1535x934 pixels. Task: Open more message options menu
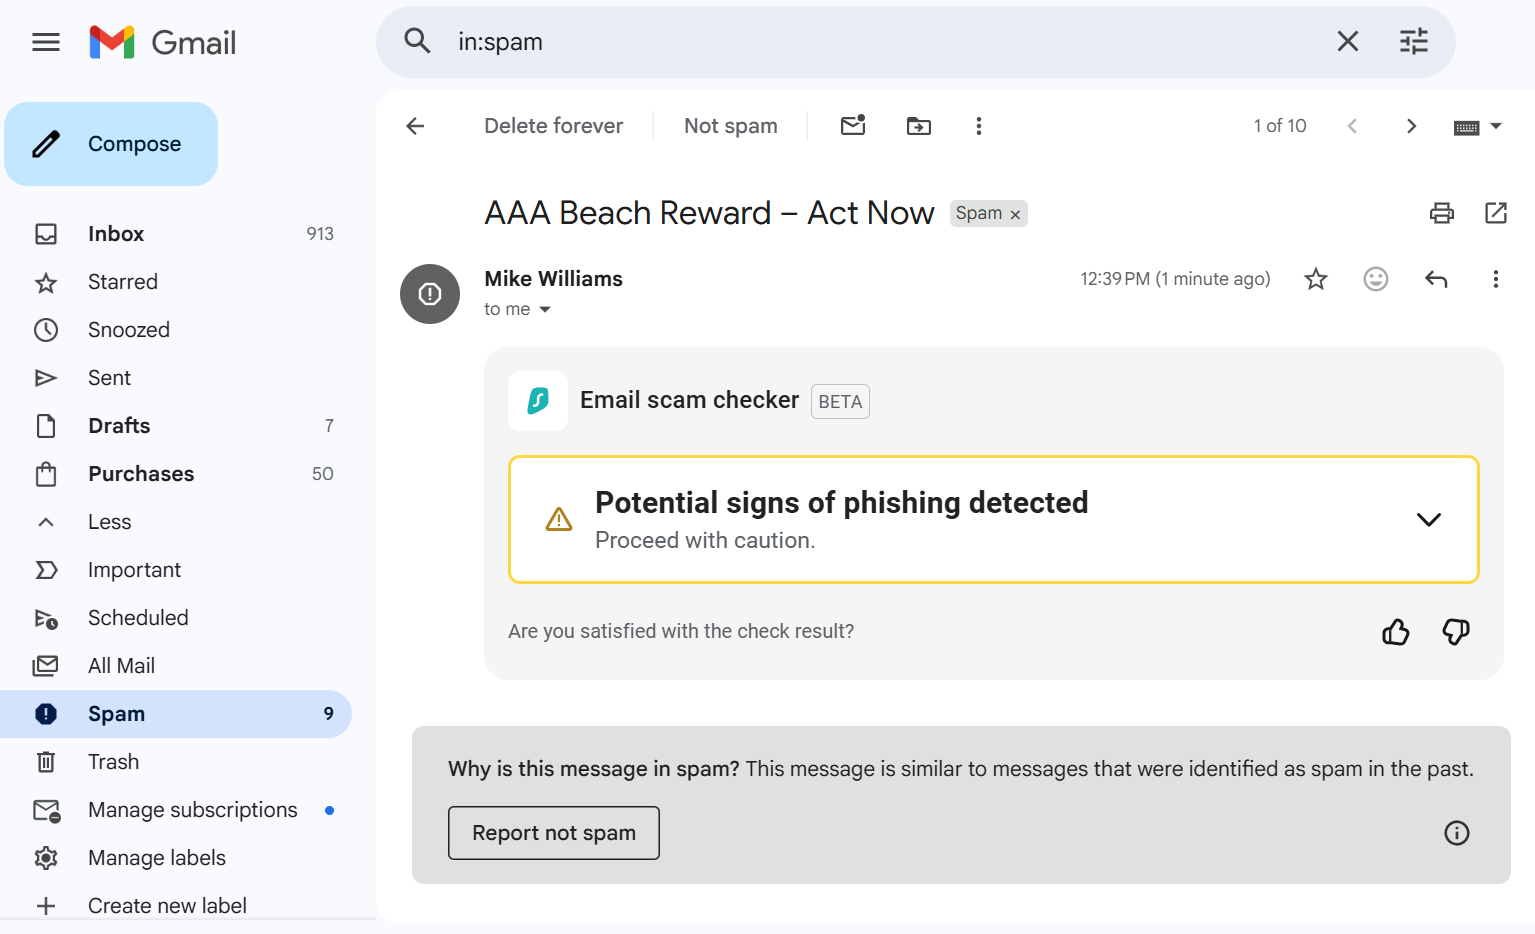[1496, 279]
